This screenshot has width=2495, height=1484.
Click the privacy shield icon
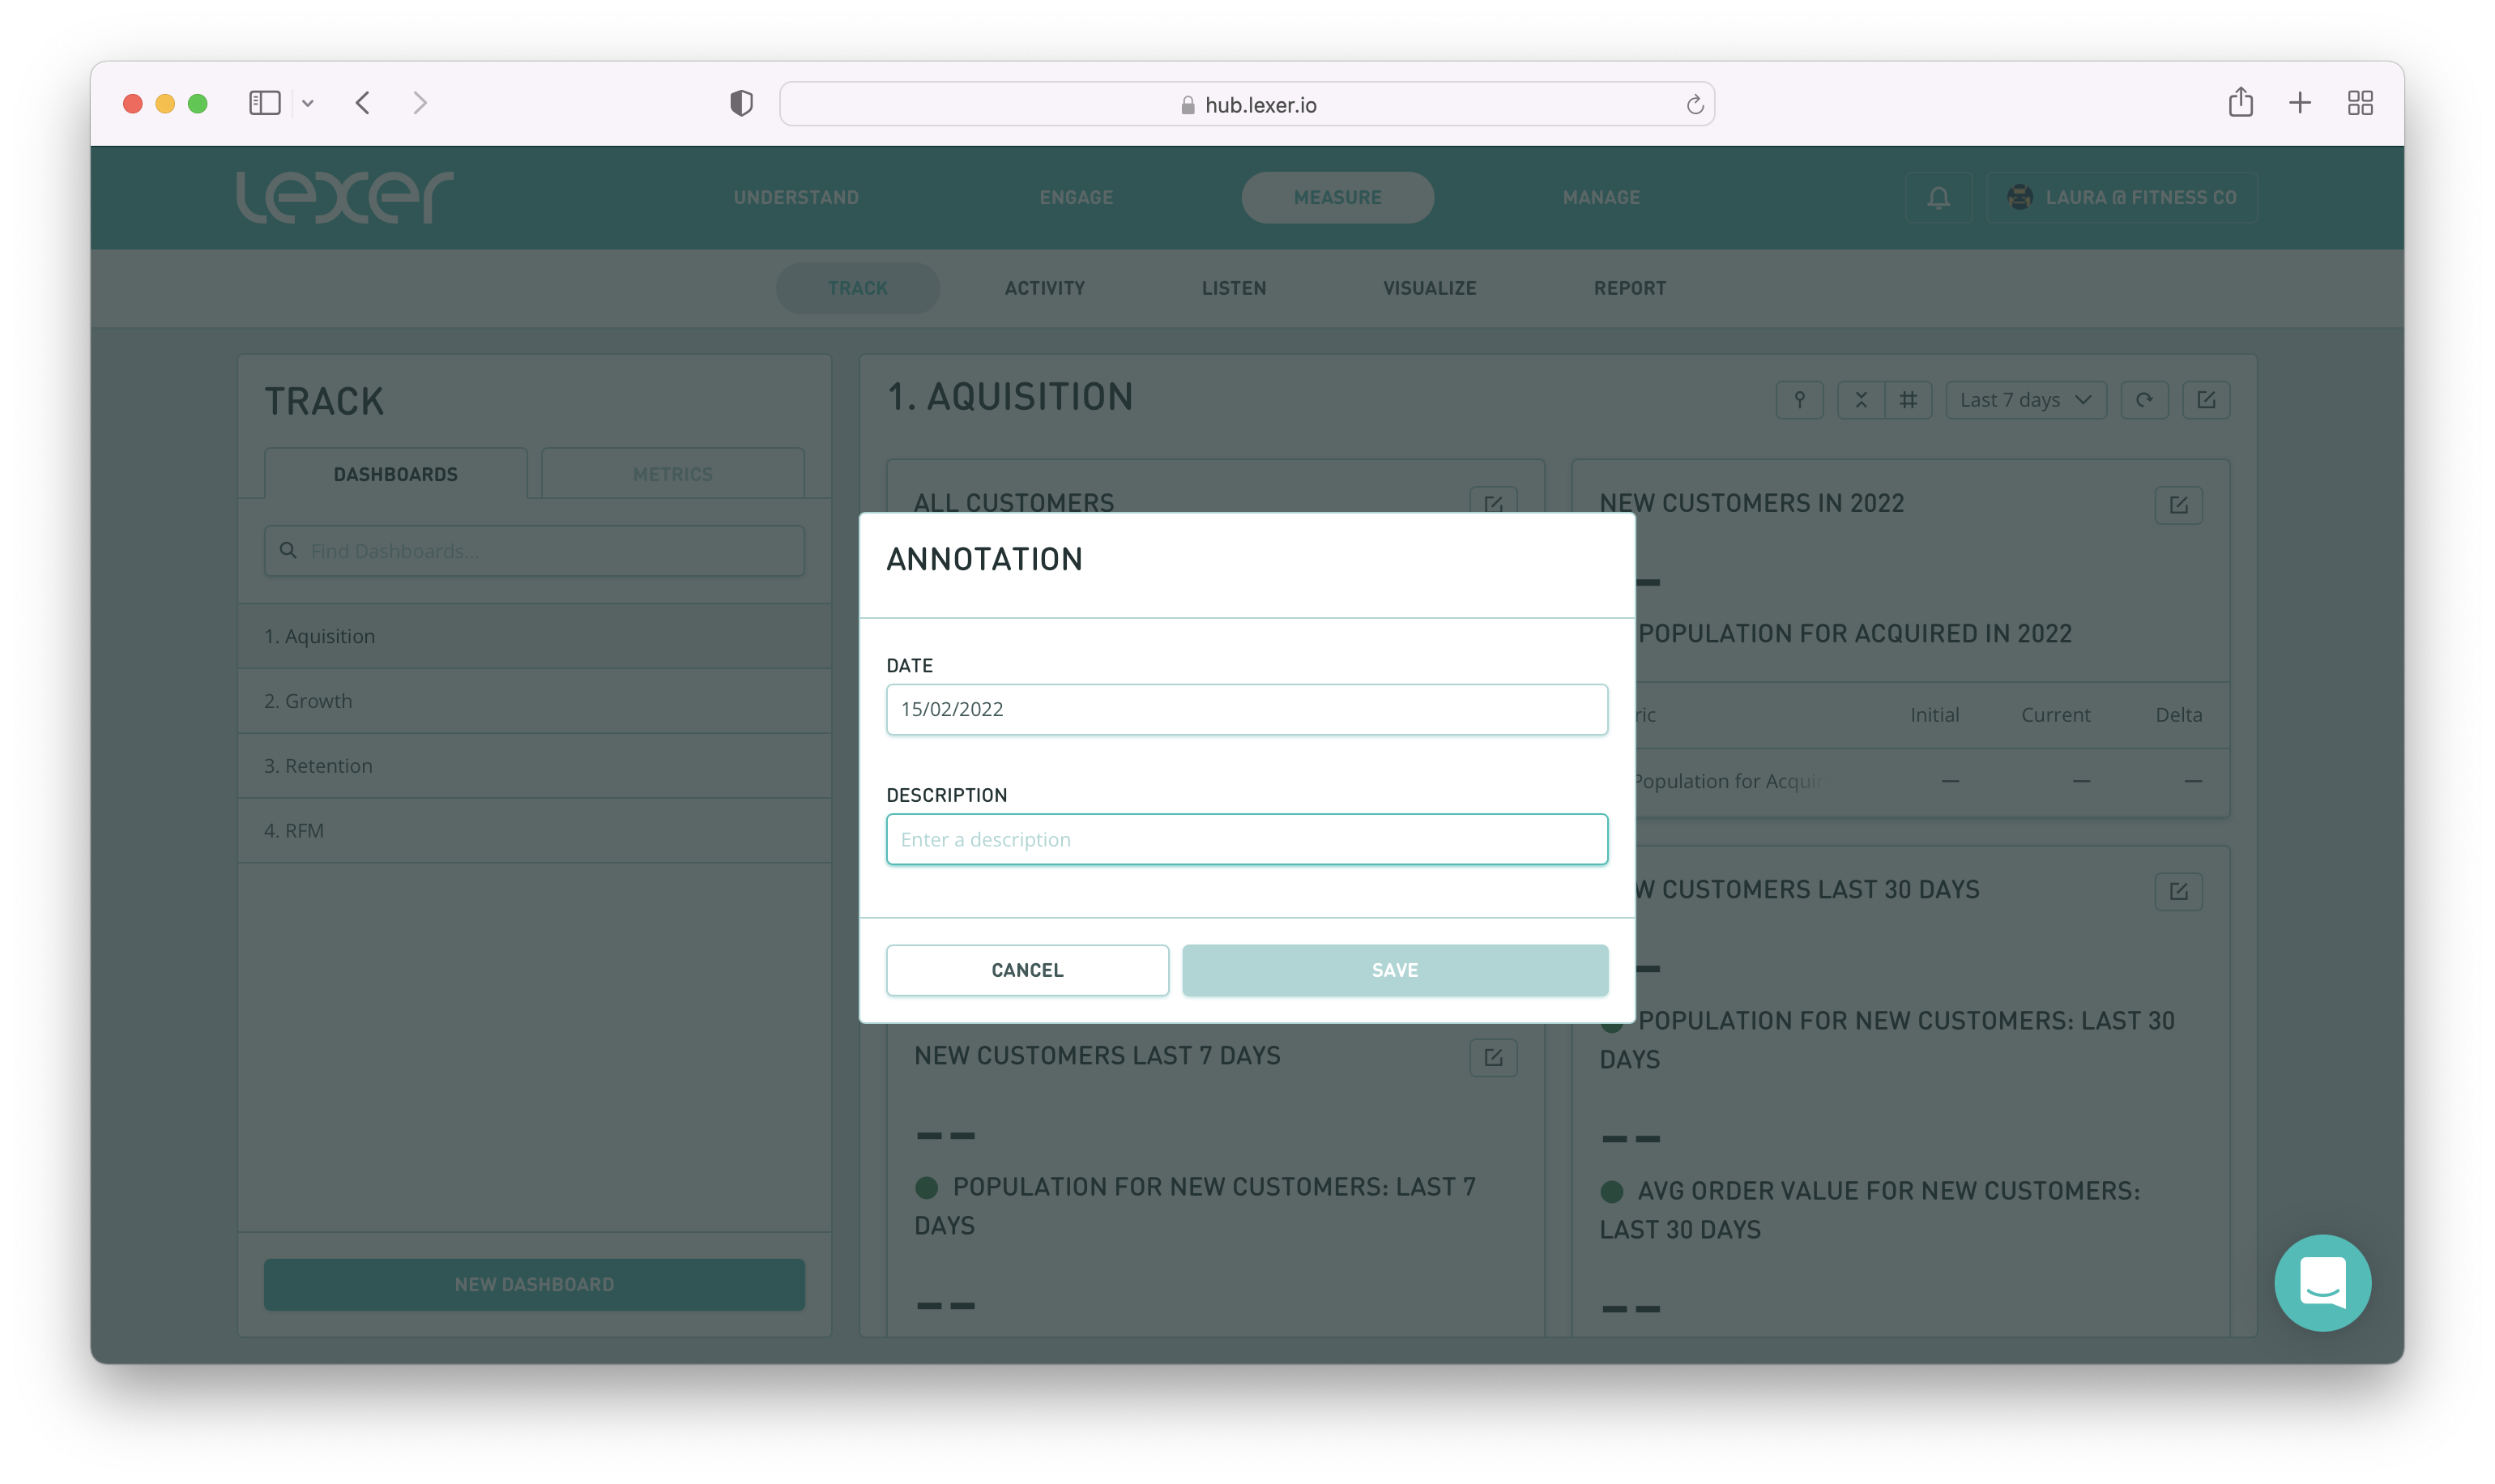point(741,103)
